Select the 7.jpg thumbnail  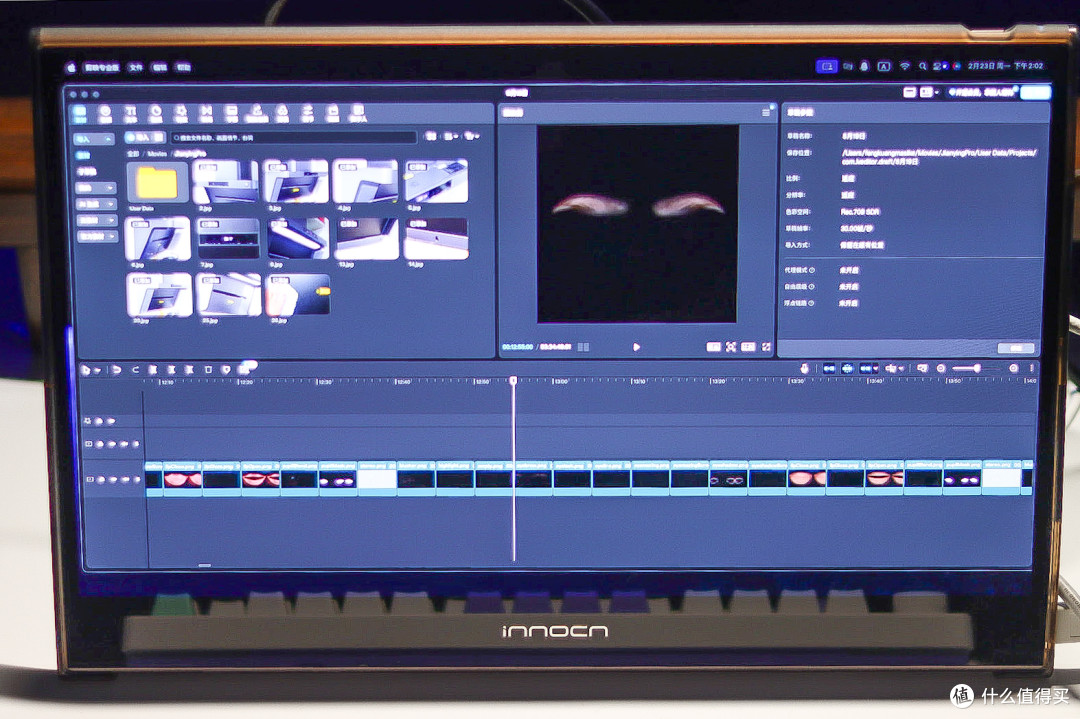(x=228, y=239)
